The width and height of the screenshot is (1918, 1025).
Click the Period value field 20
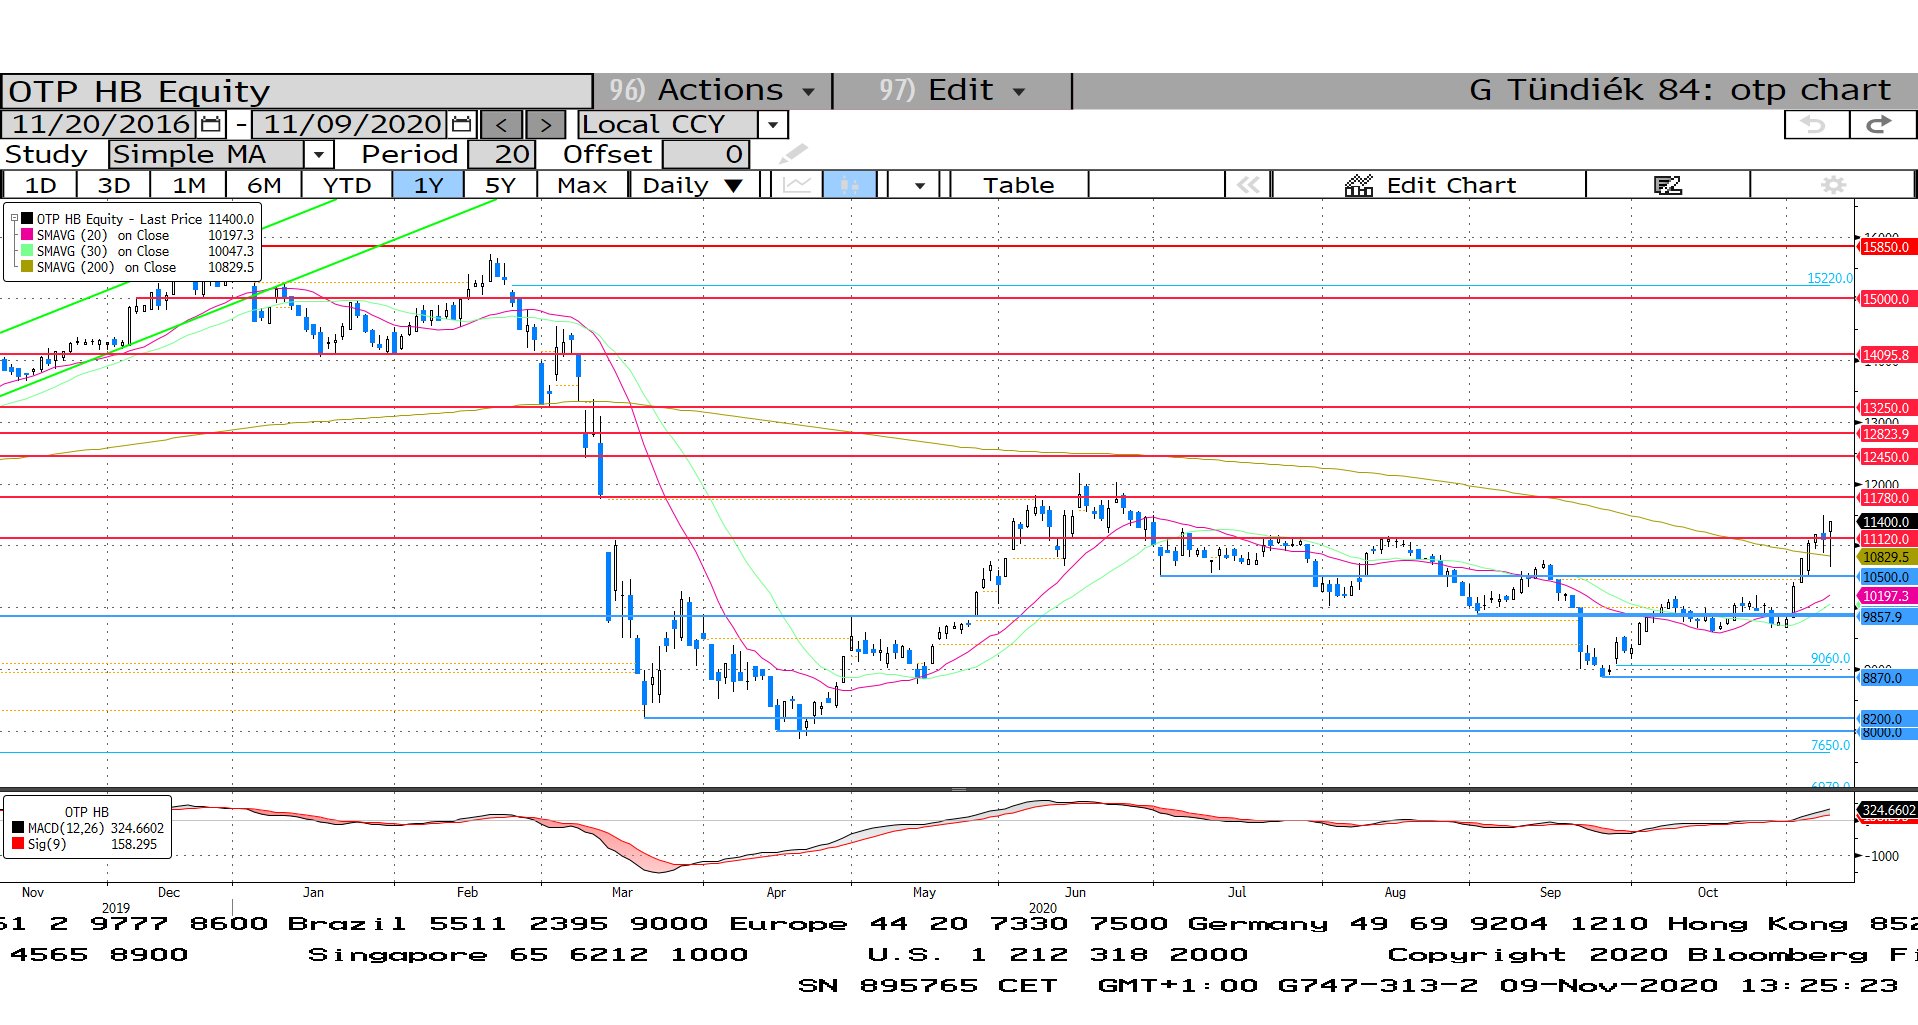click(502, 154)
